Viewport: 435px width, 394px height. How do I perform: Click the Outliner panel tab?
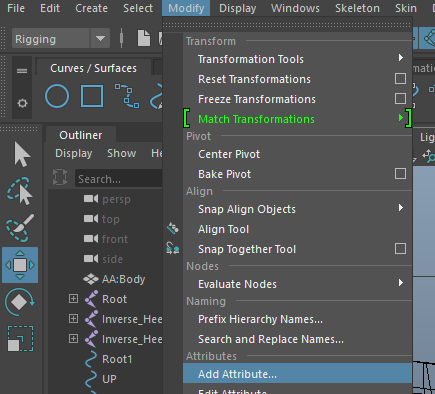[x=81, y=135]
